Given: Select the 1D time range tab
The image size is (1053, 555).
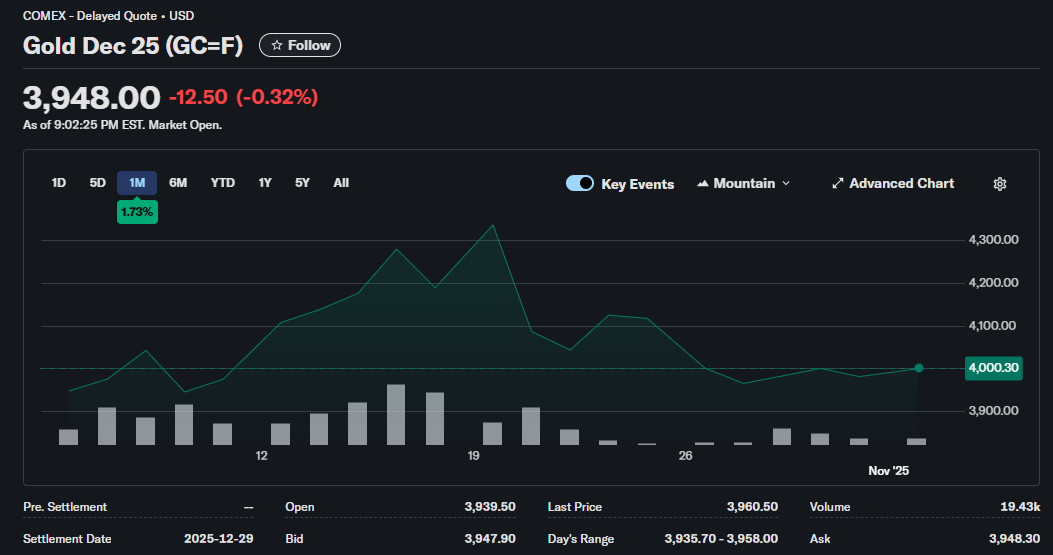Looking at the screenshot, I should click(59, 183).
